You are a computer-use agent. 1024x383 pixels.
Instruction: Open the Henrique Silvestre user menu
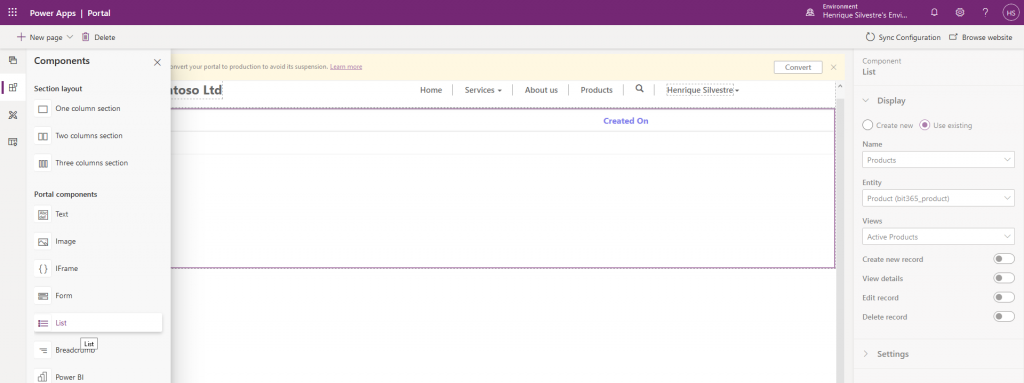click(x=703, y=90)
